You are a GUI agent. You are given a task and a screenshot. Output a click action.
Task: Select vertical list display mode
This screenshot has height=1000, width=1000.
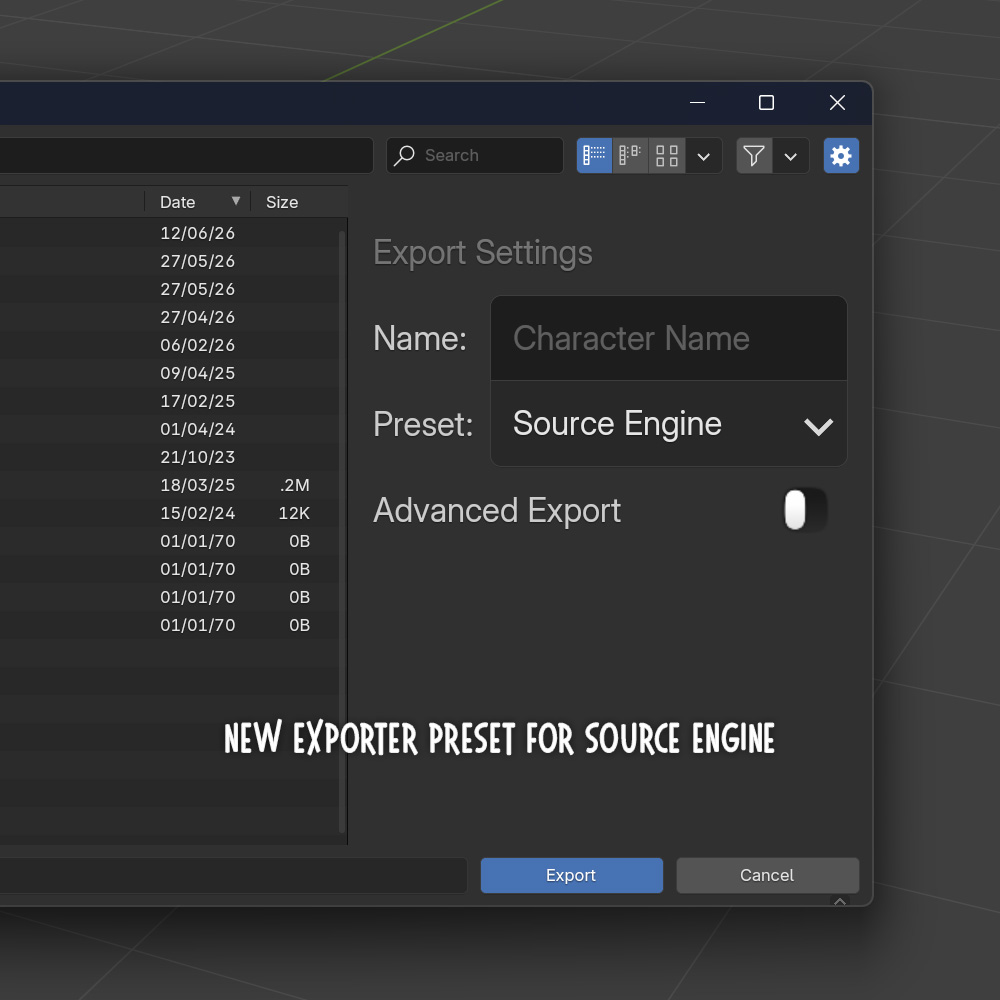pyautogui.click(x=594, y=156)
